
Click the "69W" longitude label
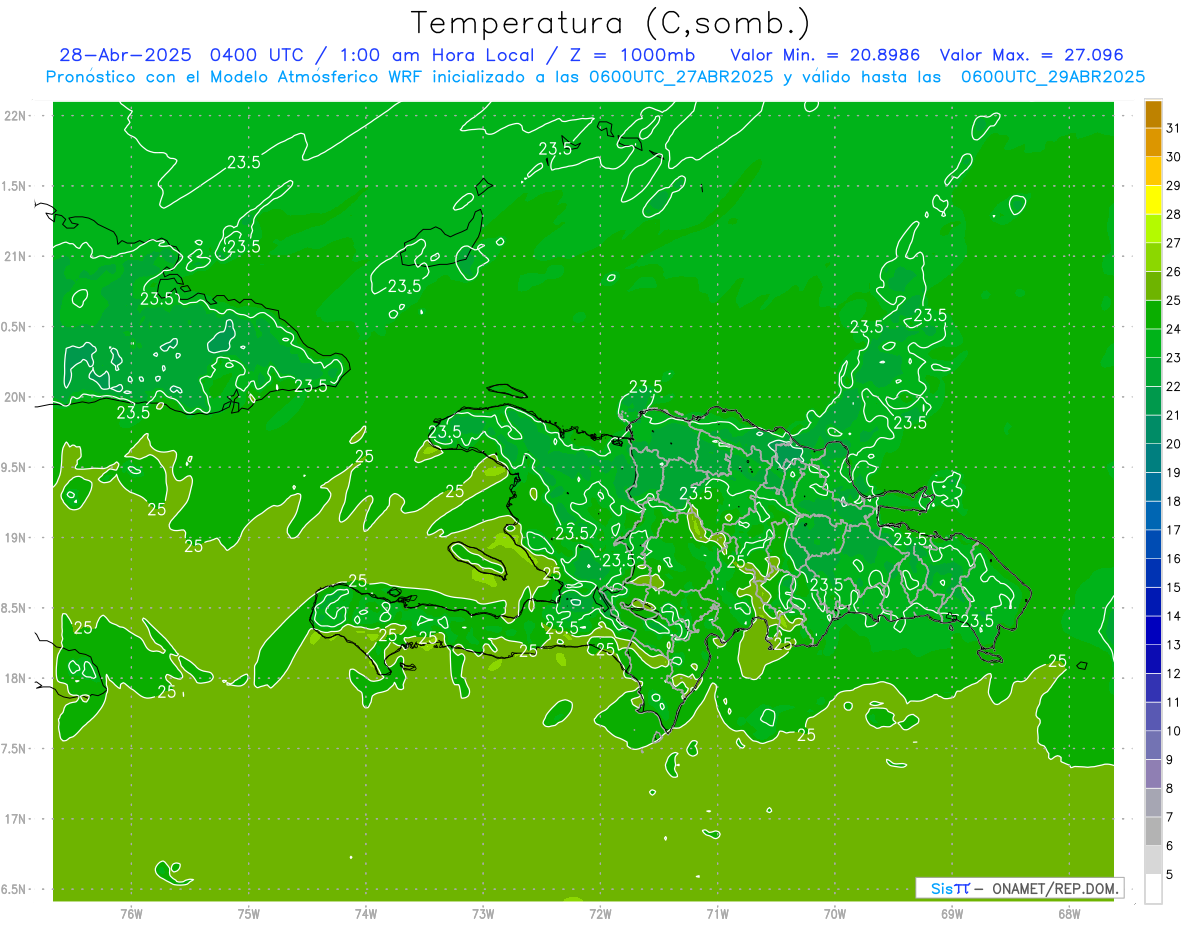click(x=952, y=913)
